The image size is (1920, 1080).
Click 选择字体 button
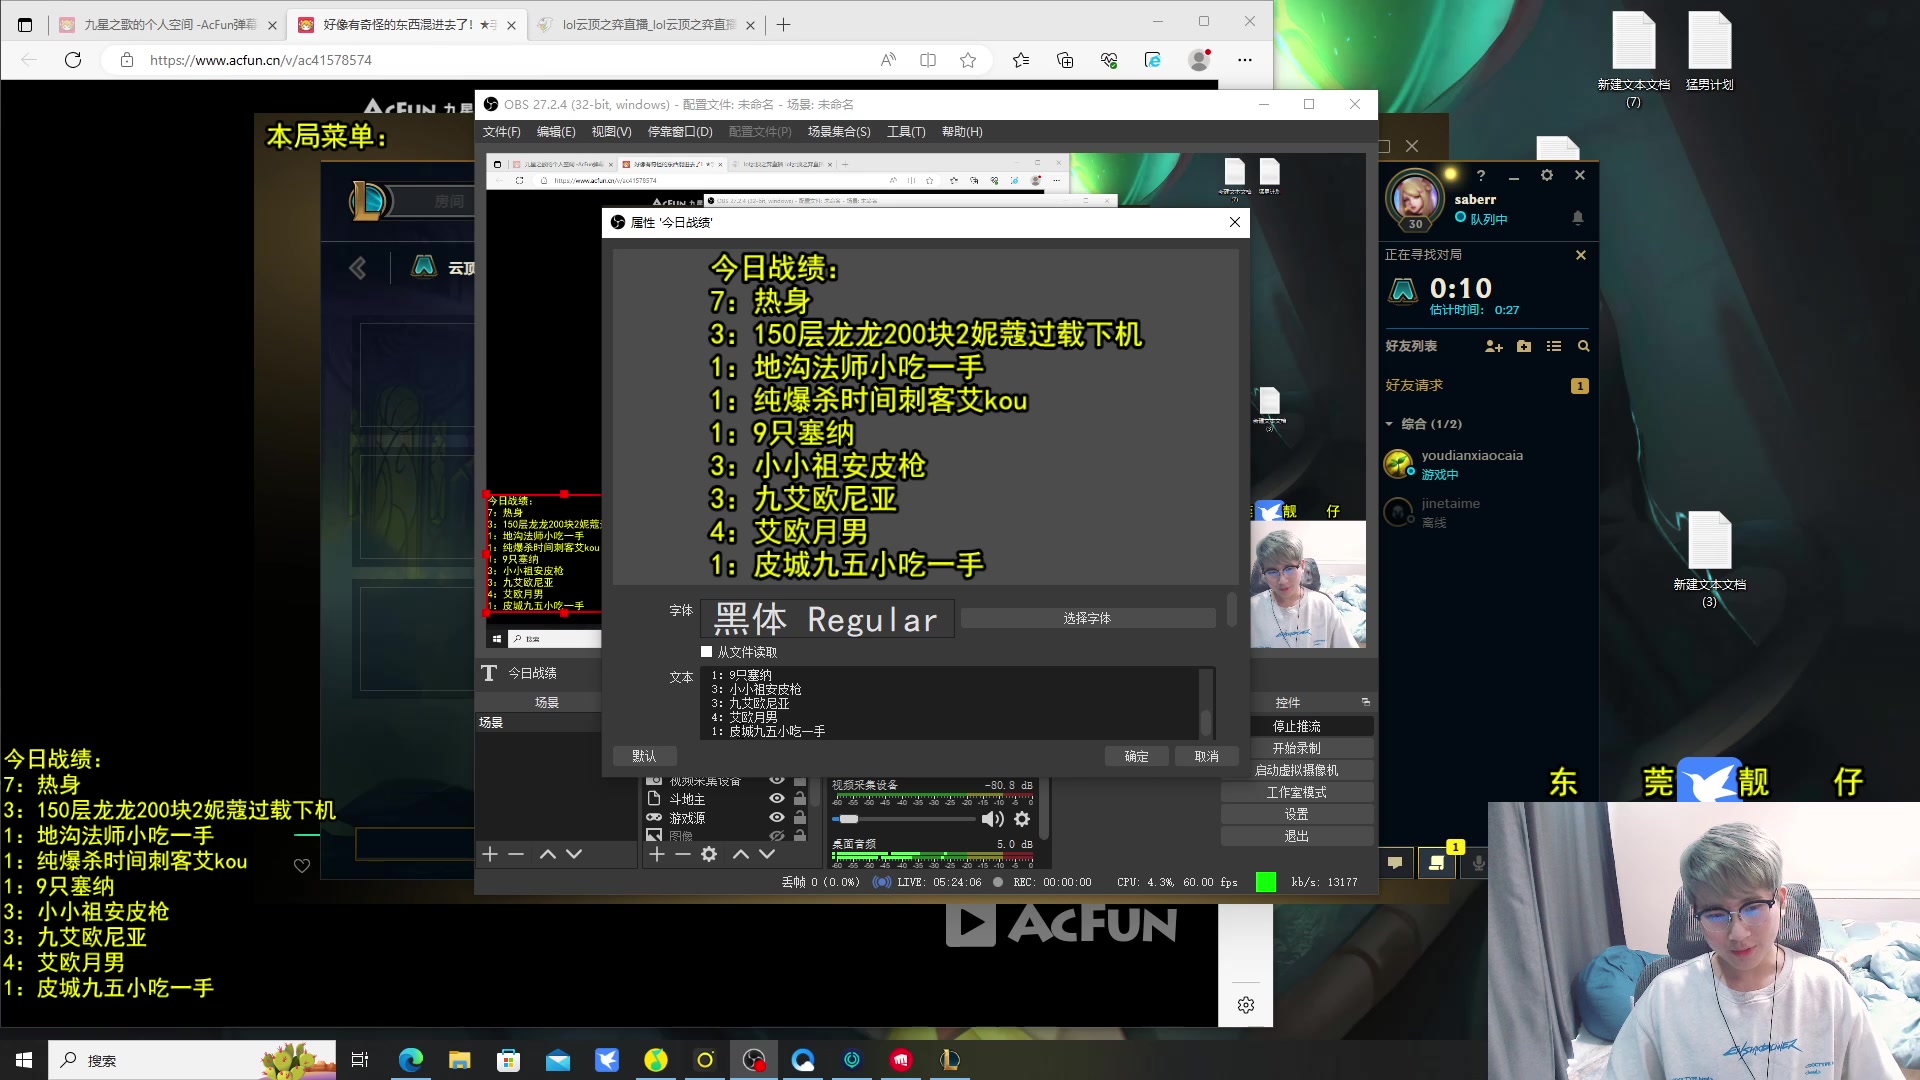tap(1087, 619)
